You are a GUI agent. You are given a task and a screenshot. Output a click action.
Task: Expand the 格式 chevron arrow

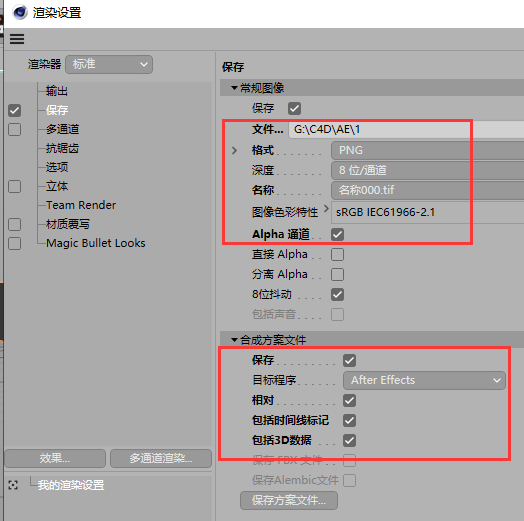click(x=234, y=150)
